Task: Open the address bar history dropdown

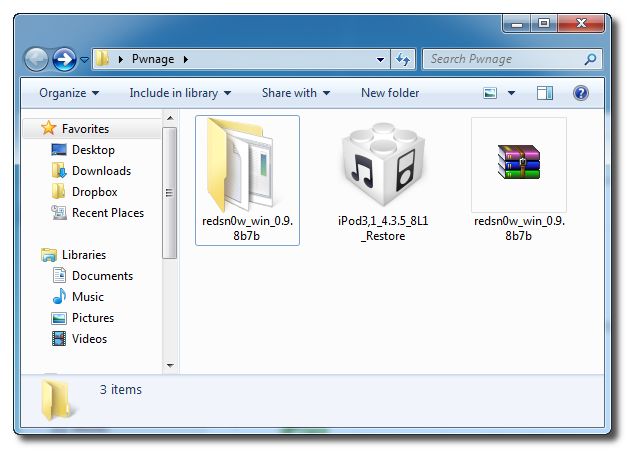Action: pyautogui.click(x=380, y=60)
